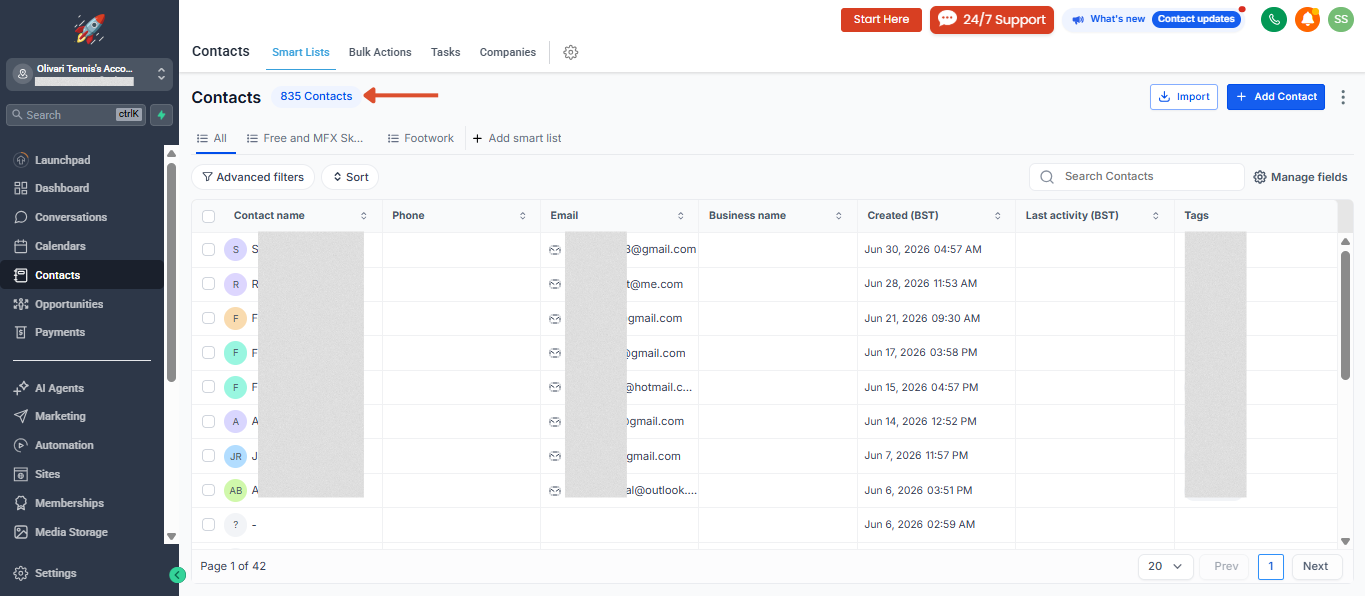Open the Companies tab
Image resolution: width=1365 pixels, height=596 pixels.
pyautogui.click(x=508, y=52)
